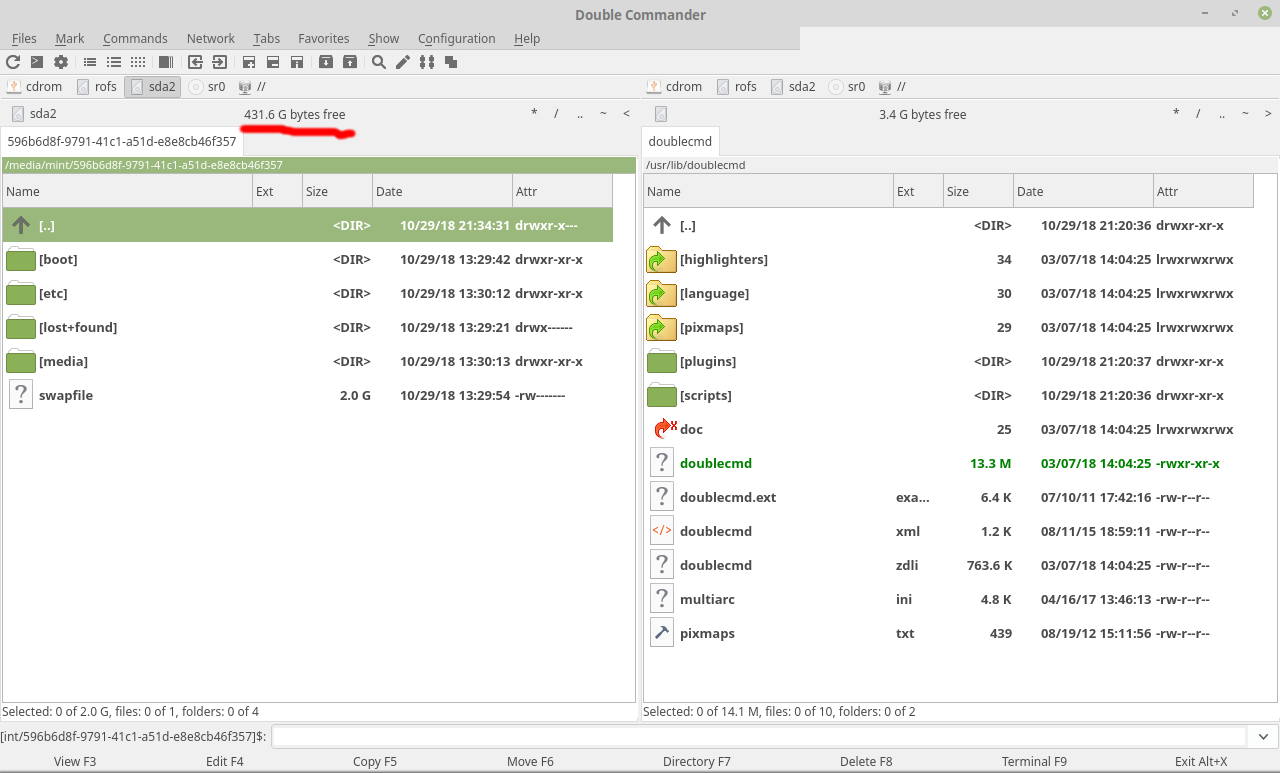Click the right panel '..' parent button
The image size is (1280, 773).
click(x=1221, y=113)
